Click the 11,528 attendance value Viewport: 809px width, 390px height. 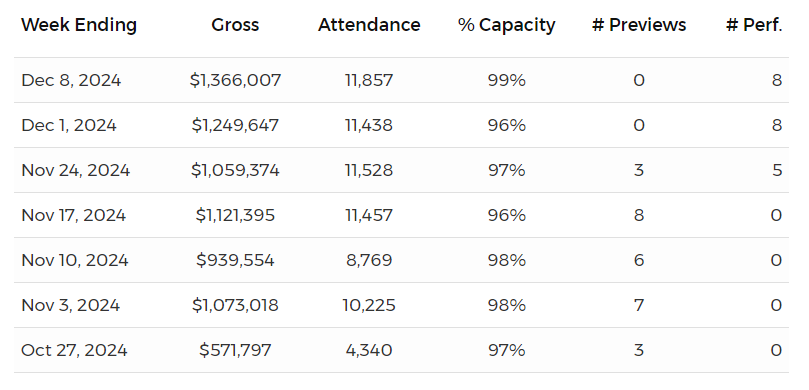pyautogui.click(x=369, y=170)
